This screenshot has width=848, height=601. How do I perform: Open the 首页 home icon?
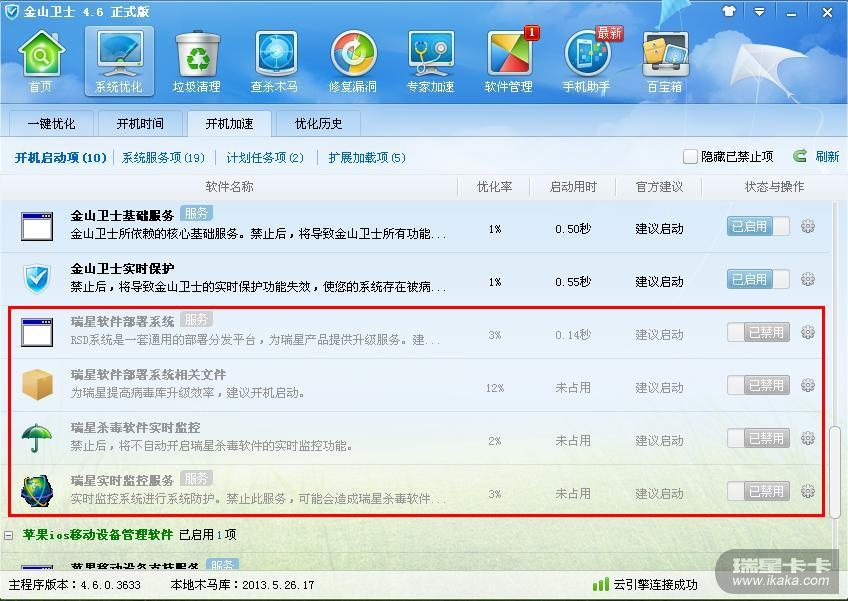[x=41, y=61]
